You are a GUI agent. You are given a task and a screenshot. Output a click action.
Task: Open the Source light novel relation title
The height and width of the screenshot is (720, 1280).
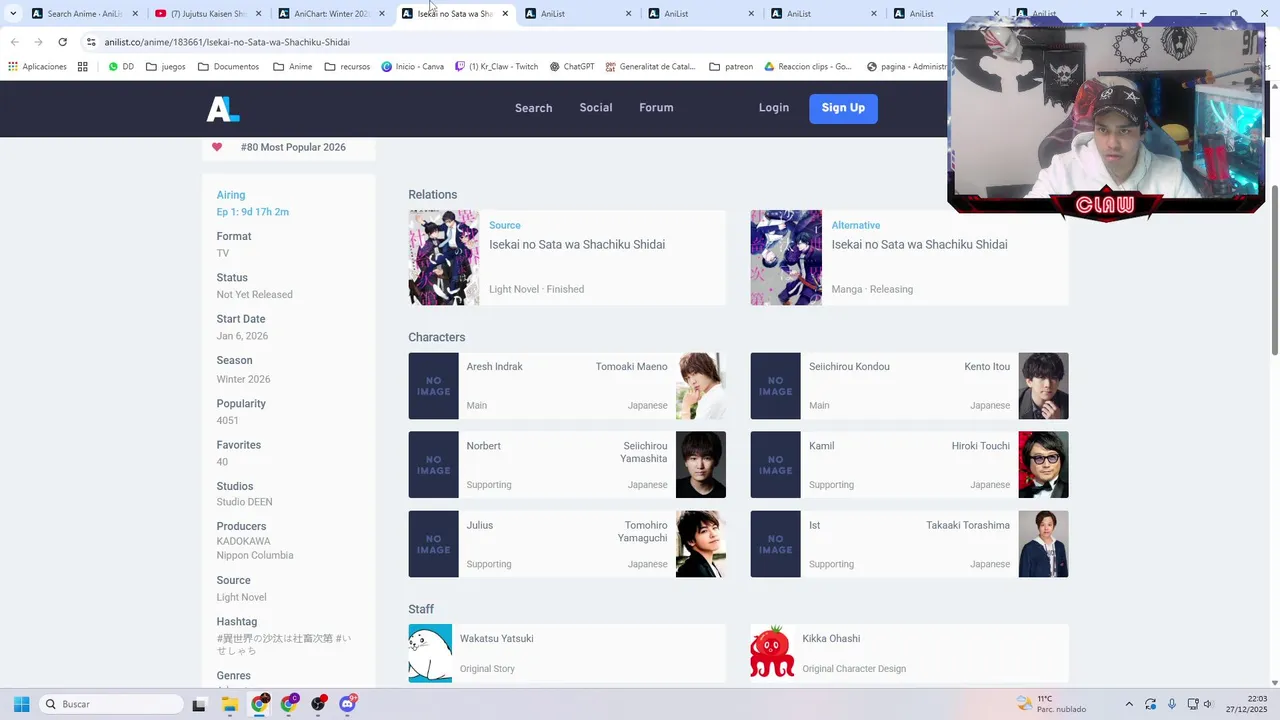coord(577,245)
